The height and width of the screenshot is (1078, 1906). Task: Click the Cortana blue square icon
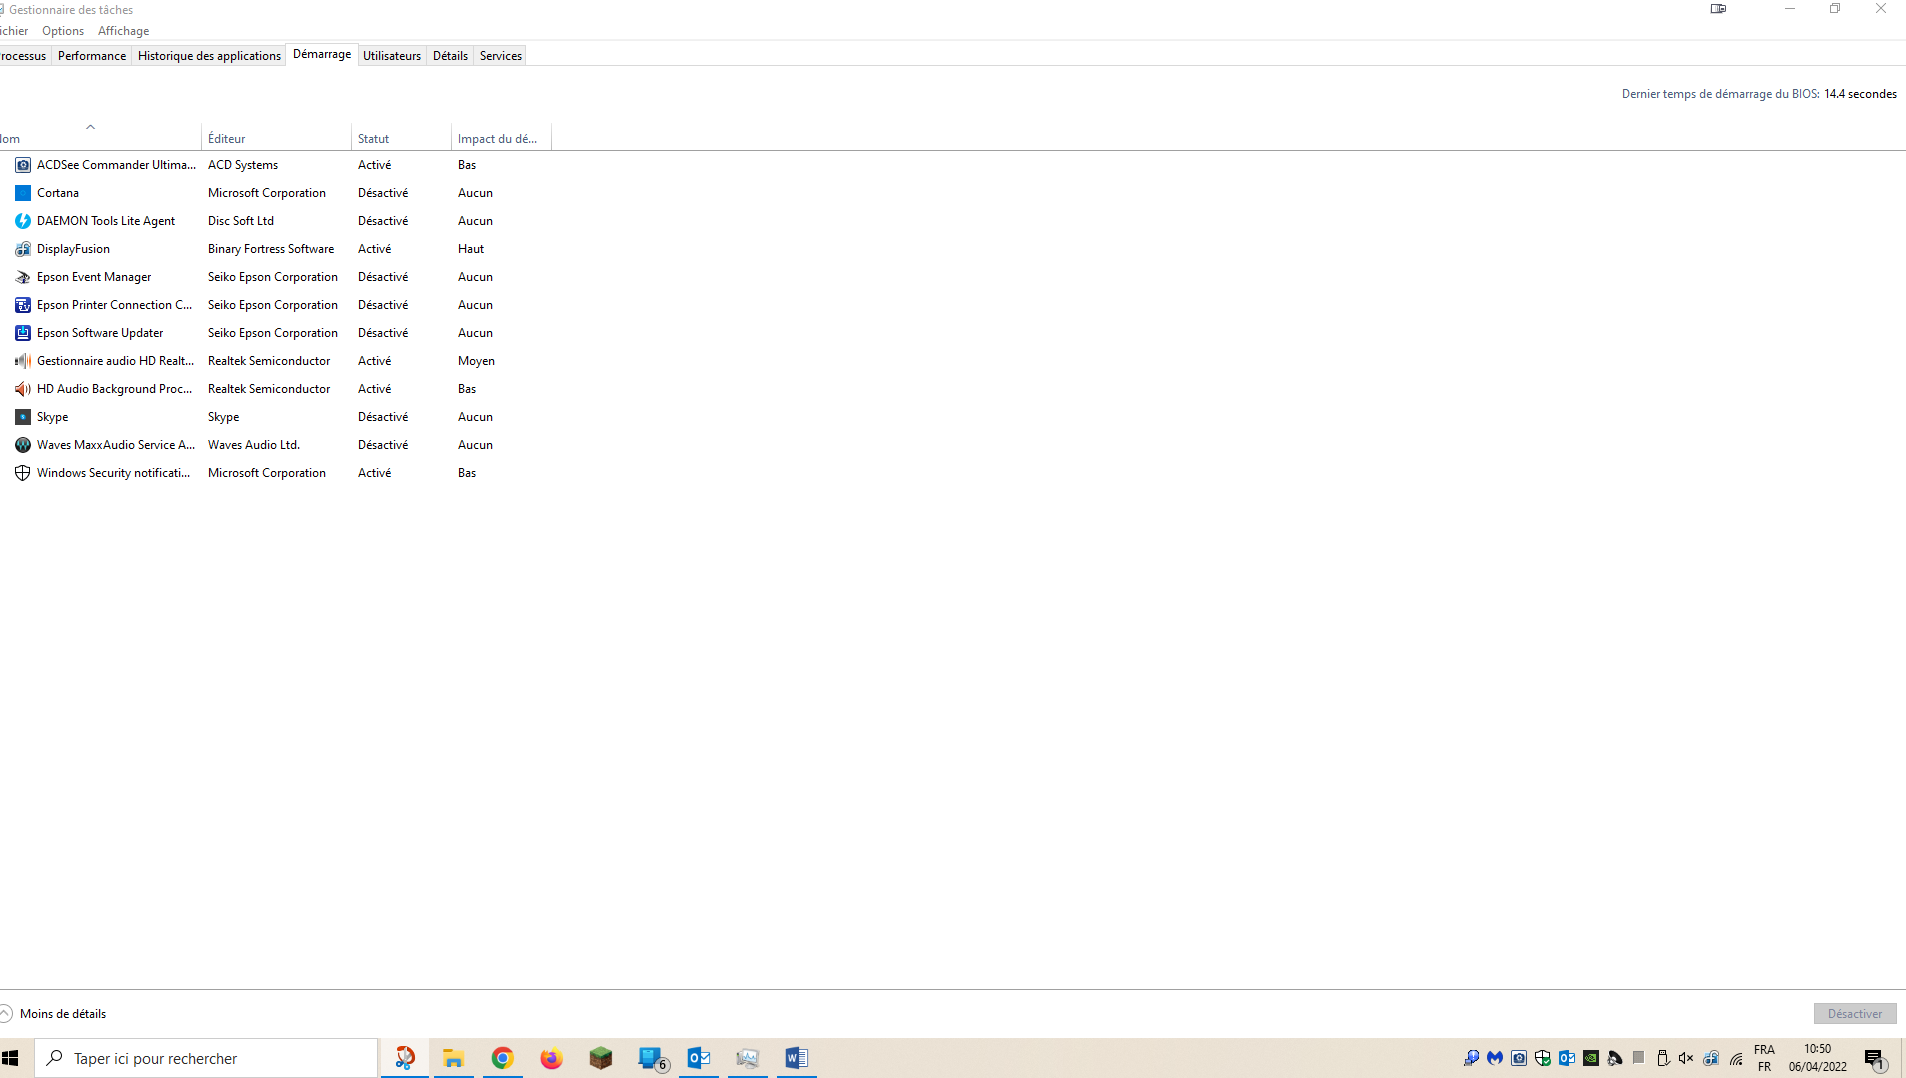click(23, 193)
